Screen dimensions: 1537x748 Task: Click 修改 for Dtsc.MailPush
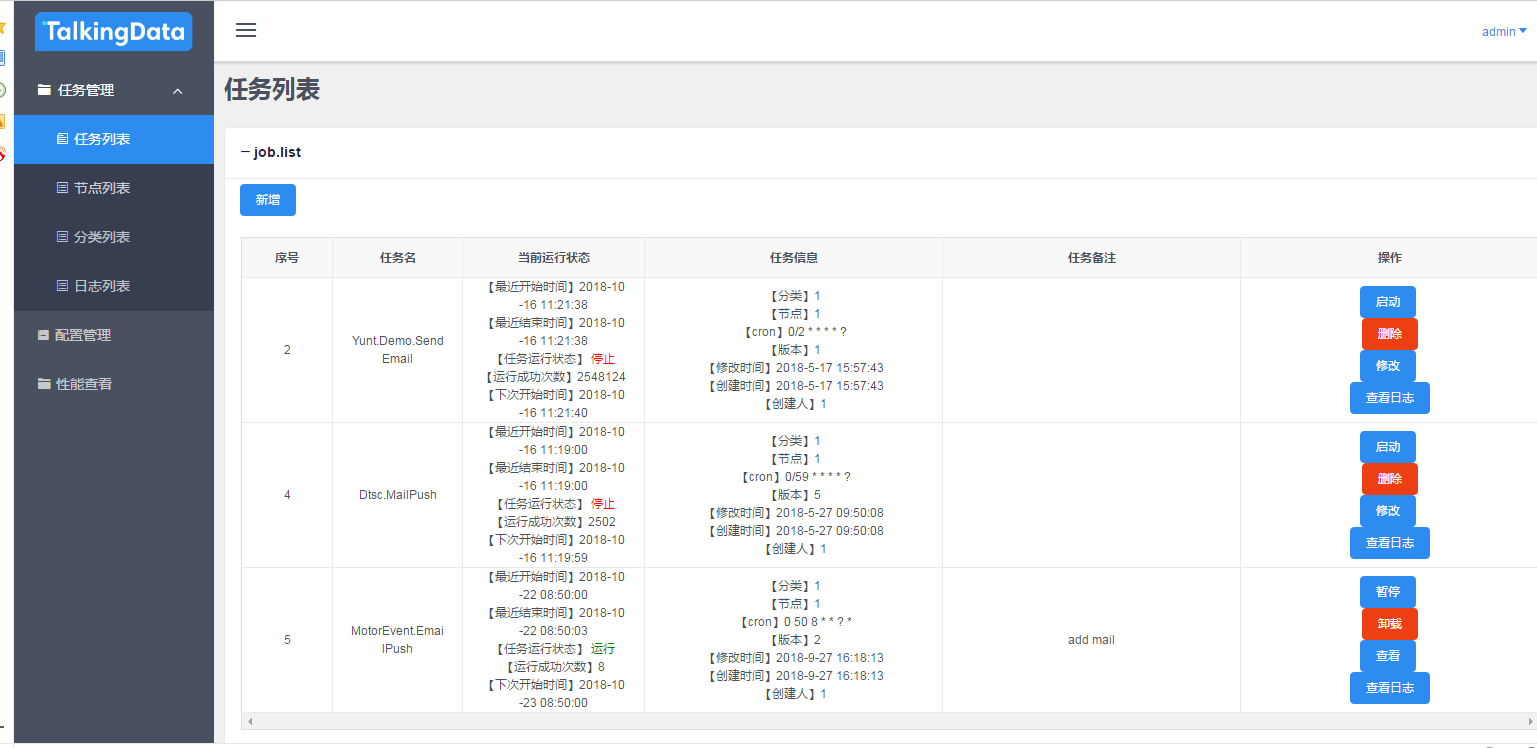[x=1388, y=511]
